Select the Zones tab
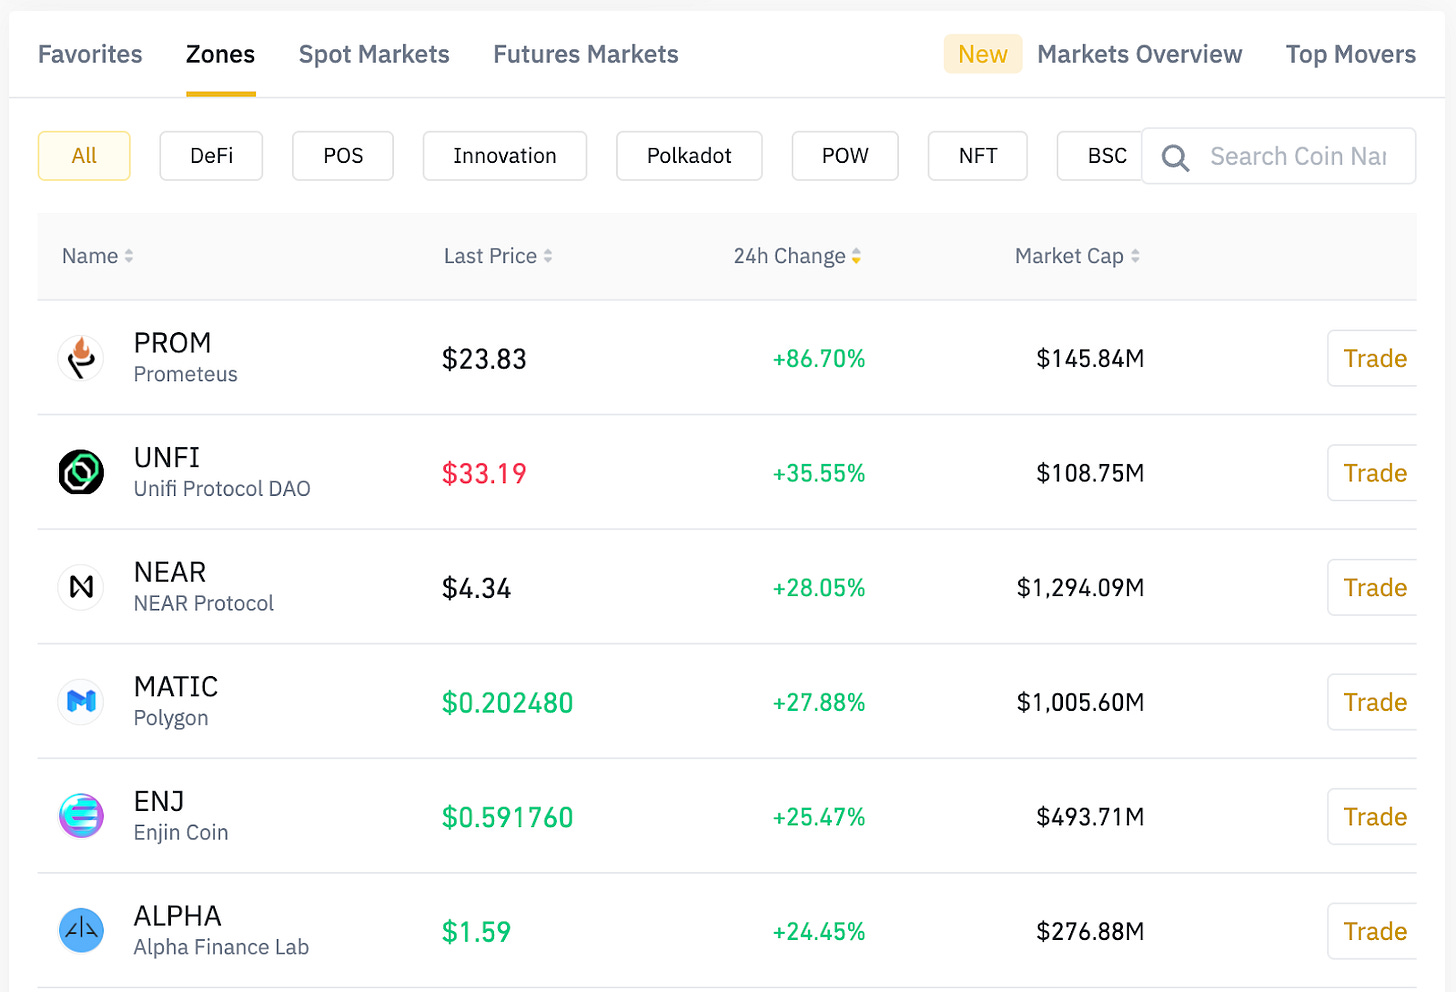This screenshot has width=1456, height=992. (x=220, y=54)
